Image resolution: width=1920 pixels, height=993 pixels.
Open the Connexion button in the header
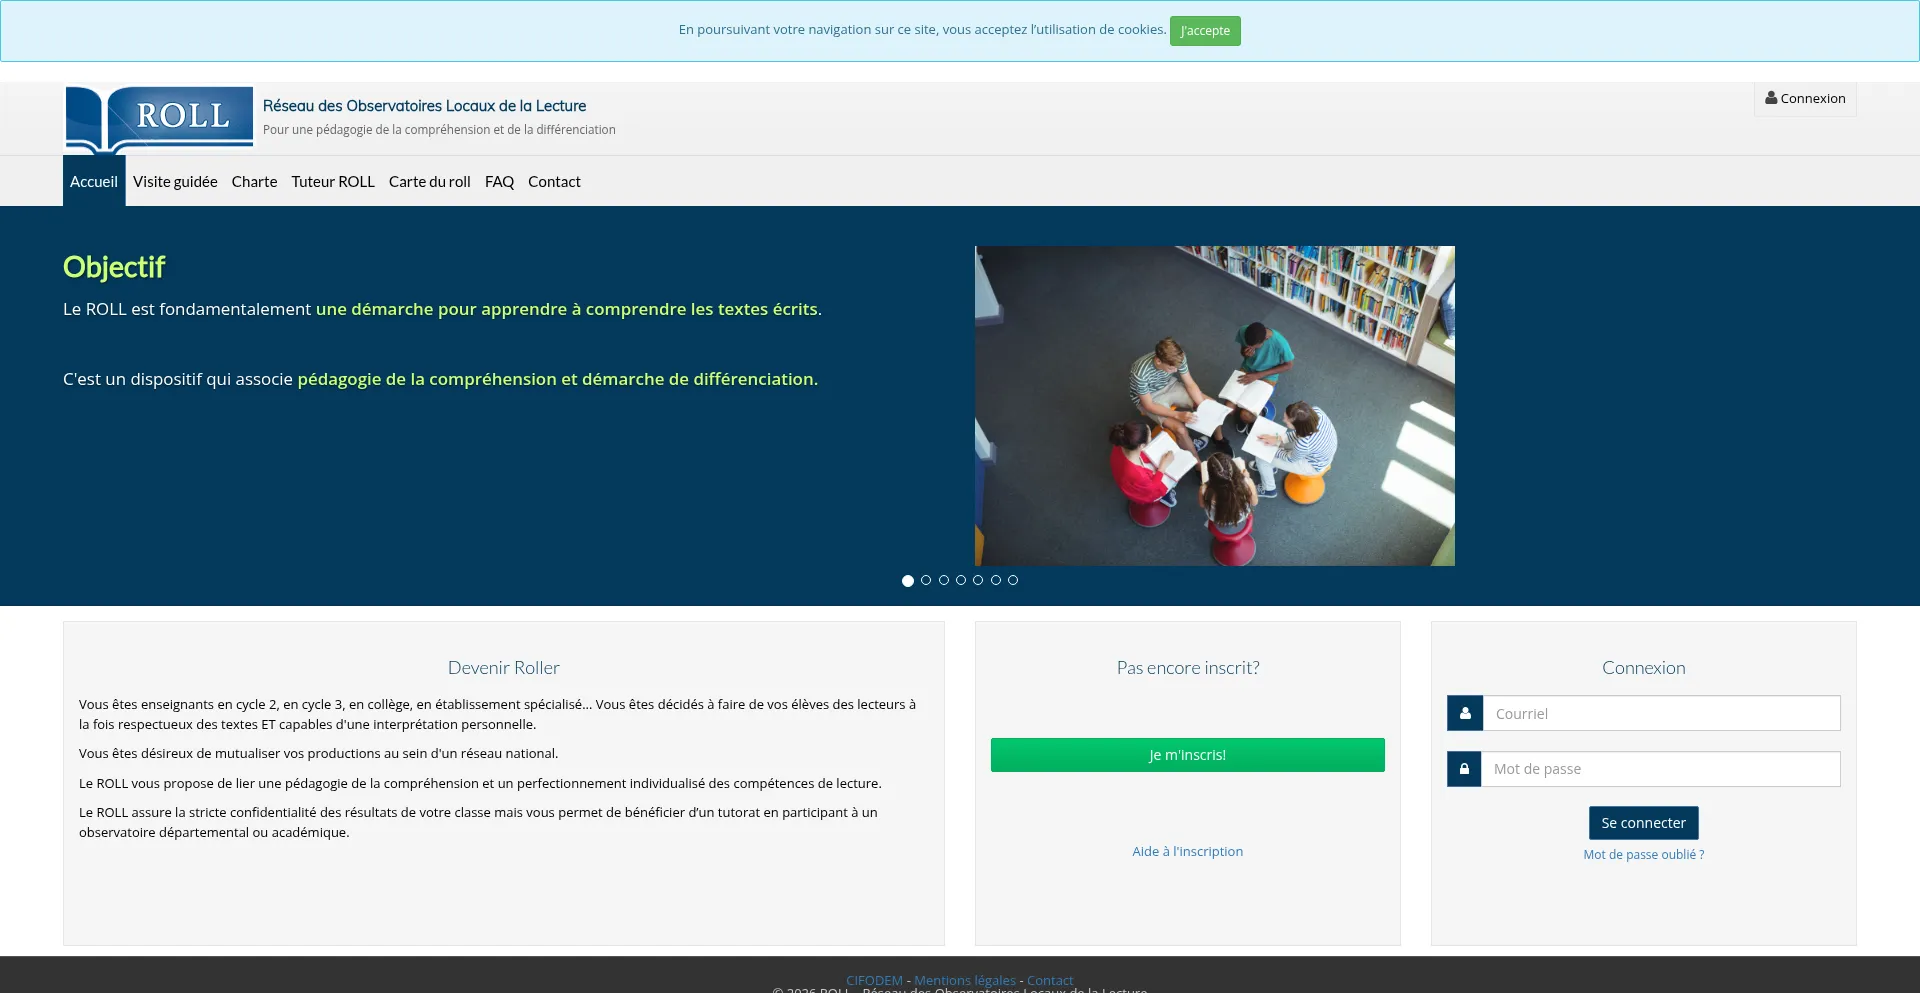coord(1805,98)
